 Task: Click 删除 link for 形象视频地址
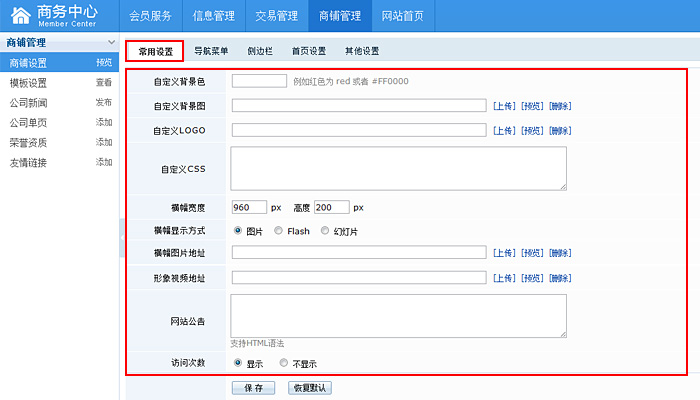561,278
